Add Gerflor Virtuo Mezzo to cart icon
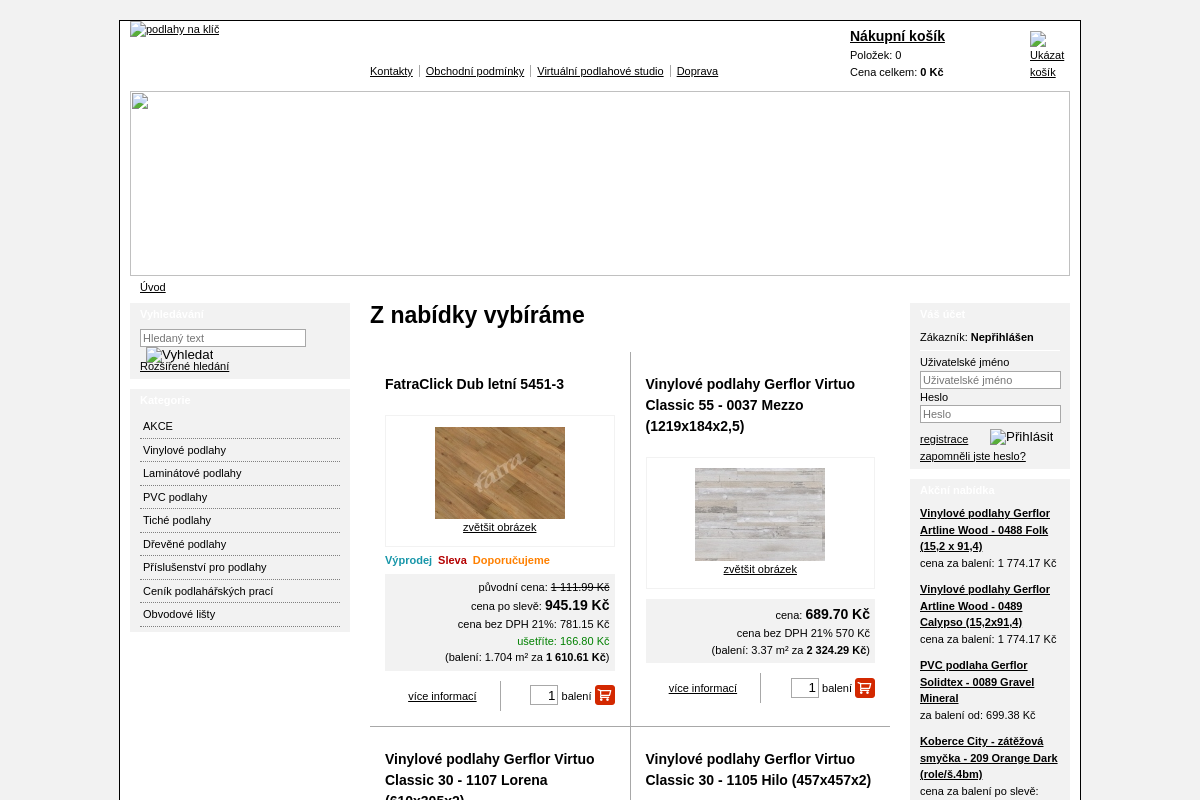This screenshot has width=1200, height=800. [865, 688]
